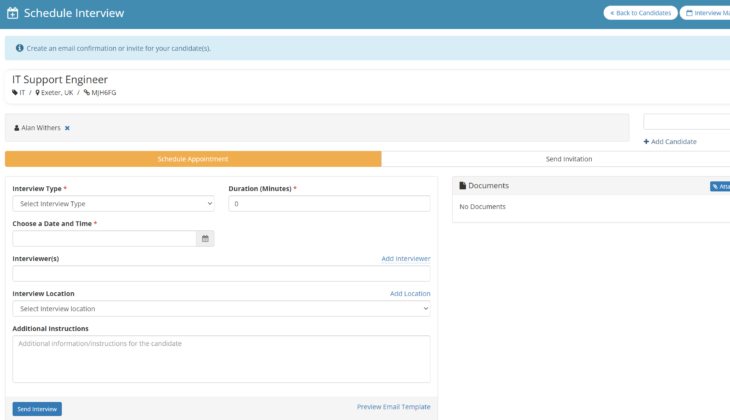Switch to the Schedule Appointment tab
This screenshot has height=420, width=730.
193,159
